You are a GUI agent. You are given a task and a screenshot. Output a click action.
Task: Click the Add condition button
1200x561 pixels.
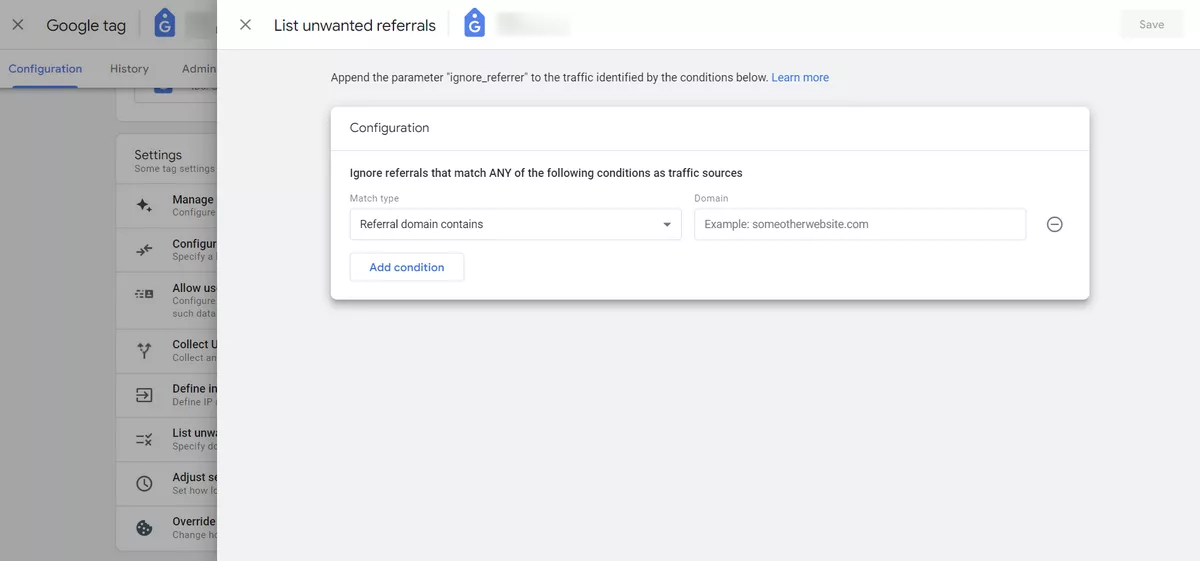(407, 267)
